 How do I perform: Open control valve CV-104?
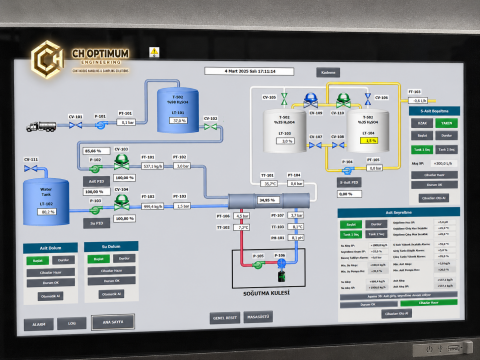tap(122, 202)
